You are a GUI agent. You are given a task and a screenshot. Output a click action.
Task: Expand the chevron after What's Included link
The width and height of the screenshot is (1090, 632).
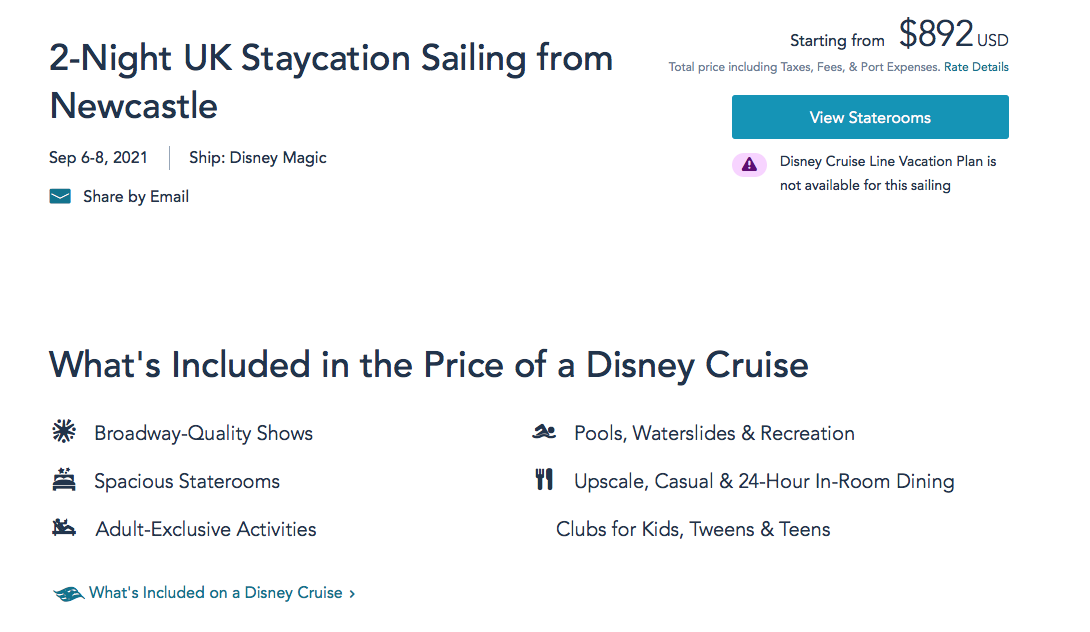(352, 594)
